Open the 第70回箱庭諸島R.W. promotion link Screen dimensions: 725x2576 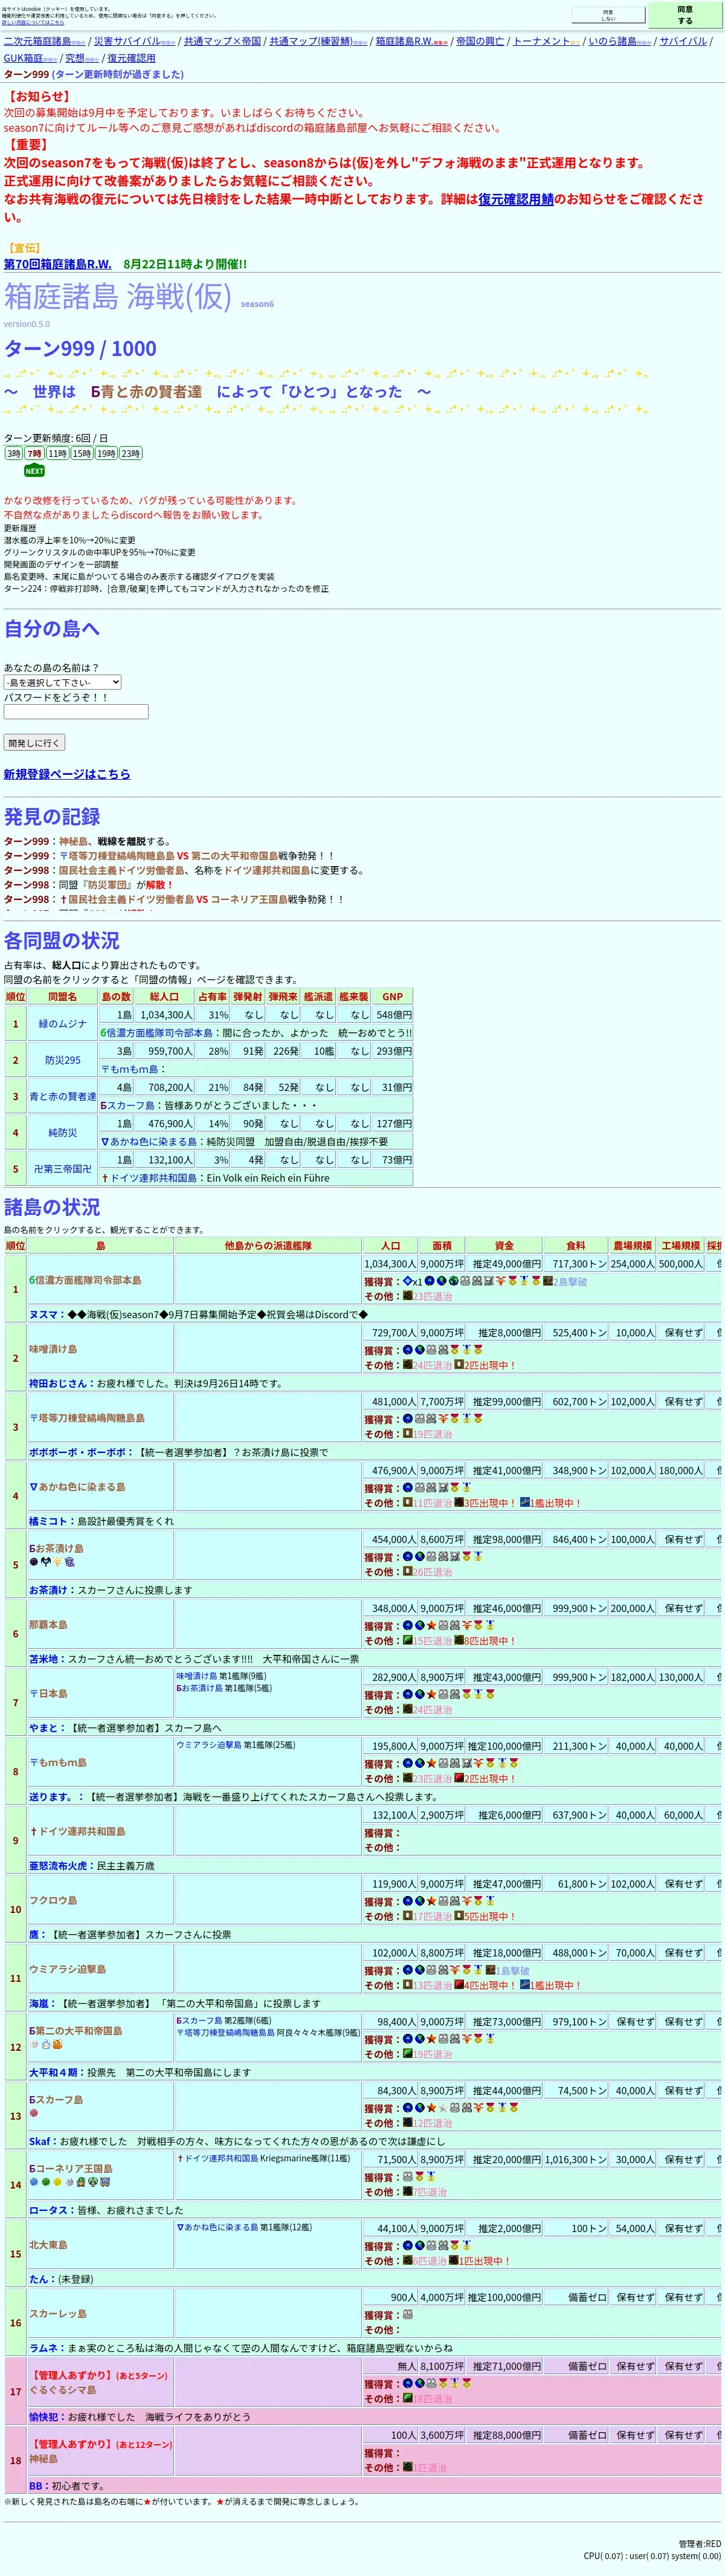pyautogui.click(x=57, y=264)
